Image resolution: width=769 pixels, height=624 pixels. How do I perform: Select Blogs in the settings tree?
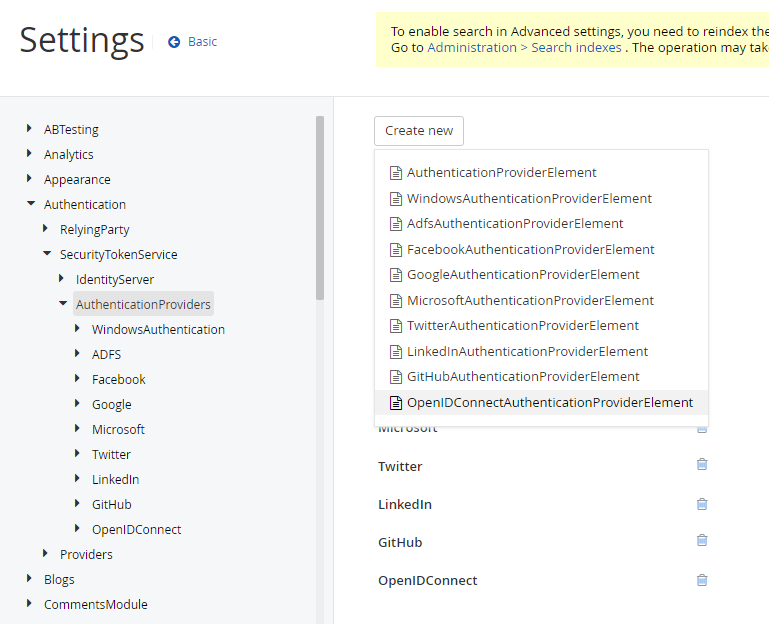coord(59,579)
